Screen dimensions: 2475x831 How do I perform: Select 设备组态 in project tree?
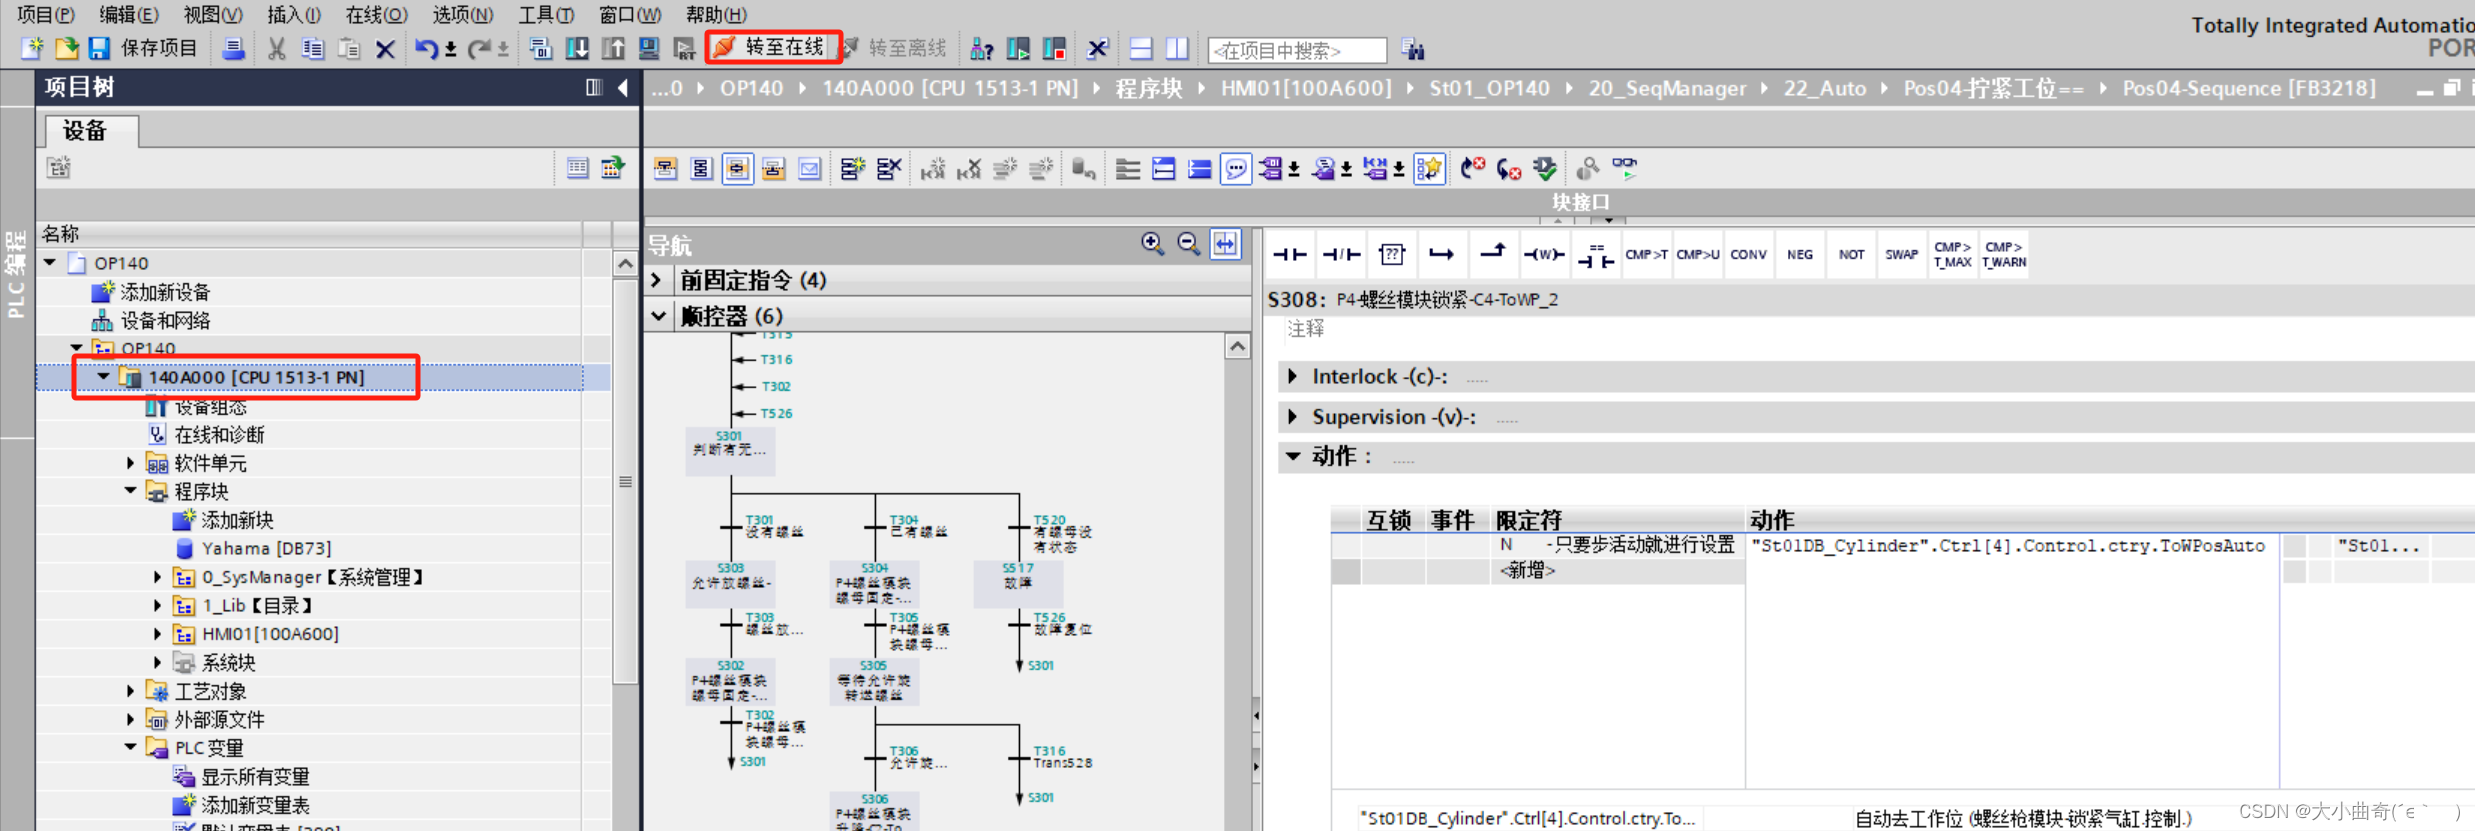tap(210, 406)
